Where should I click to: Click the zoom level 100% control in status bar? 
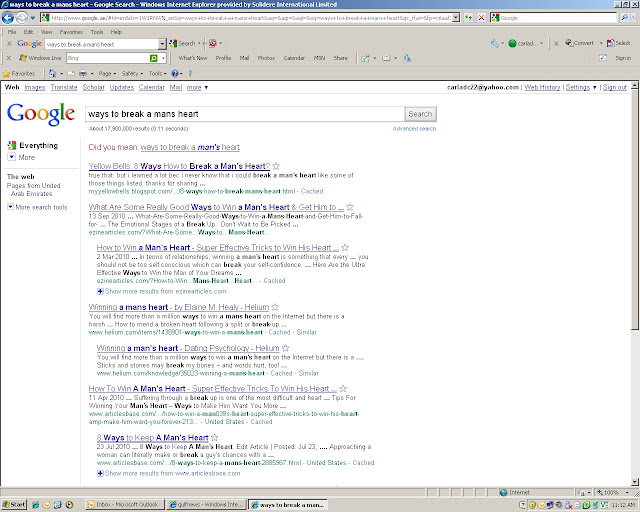point(613,492)
